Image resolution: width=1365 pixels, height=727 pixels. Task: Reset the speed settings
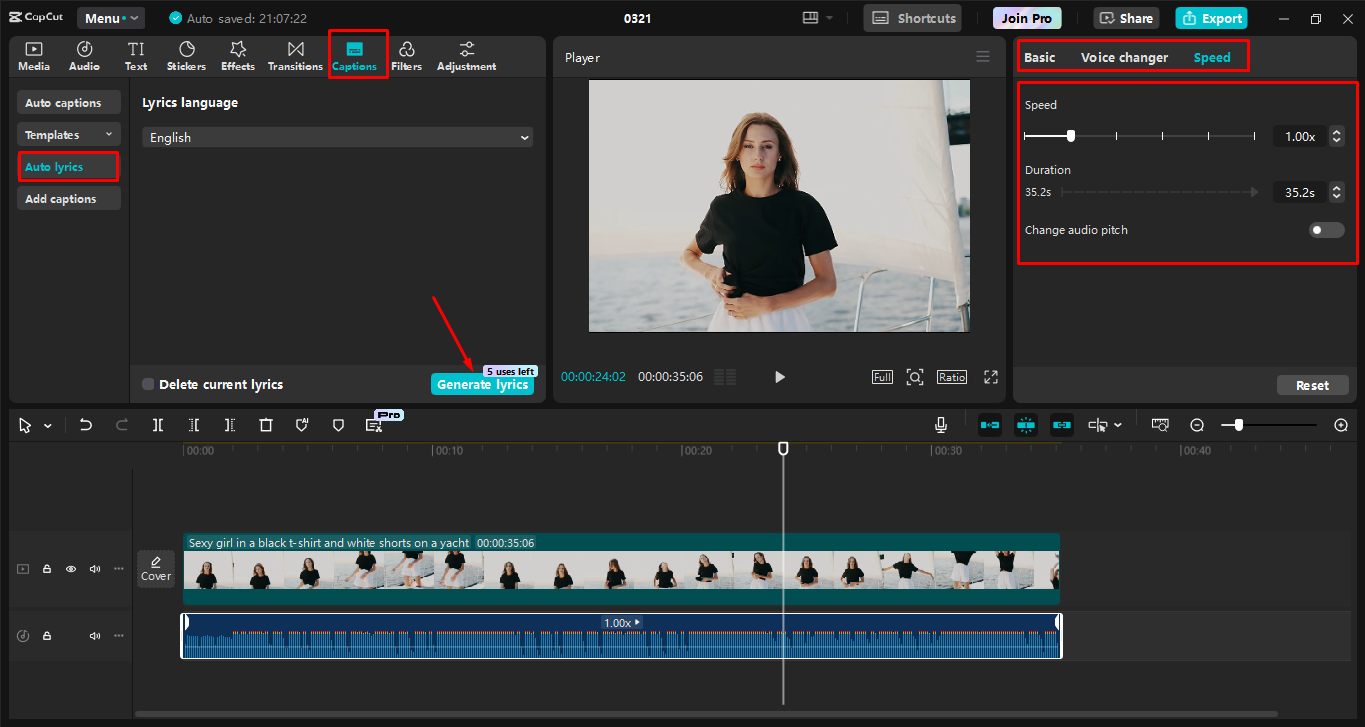[x=1312, y=384]
